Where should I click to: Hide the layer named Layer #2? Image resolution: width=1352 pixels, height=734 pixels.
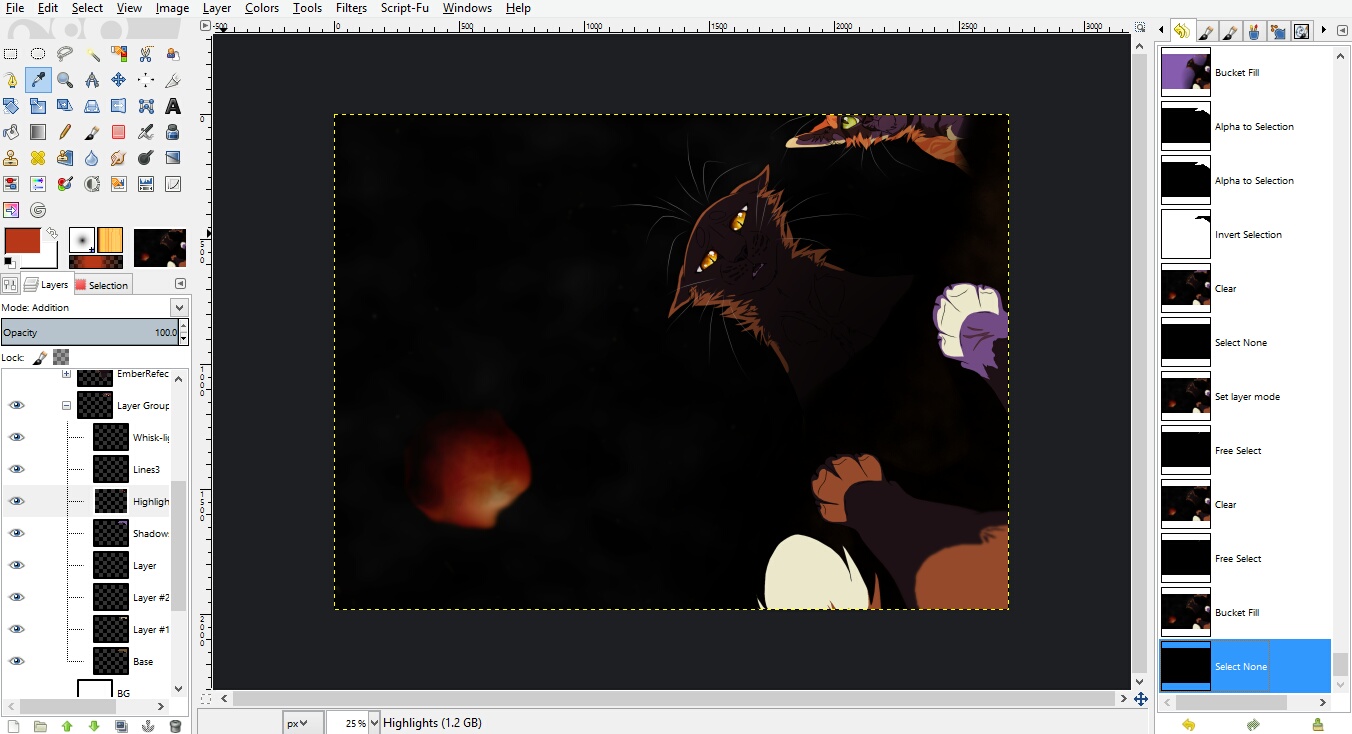(16, 597)
